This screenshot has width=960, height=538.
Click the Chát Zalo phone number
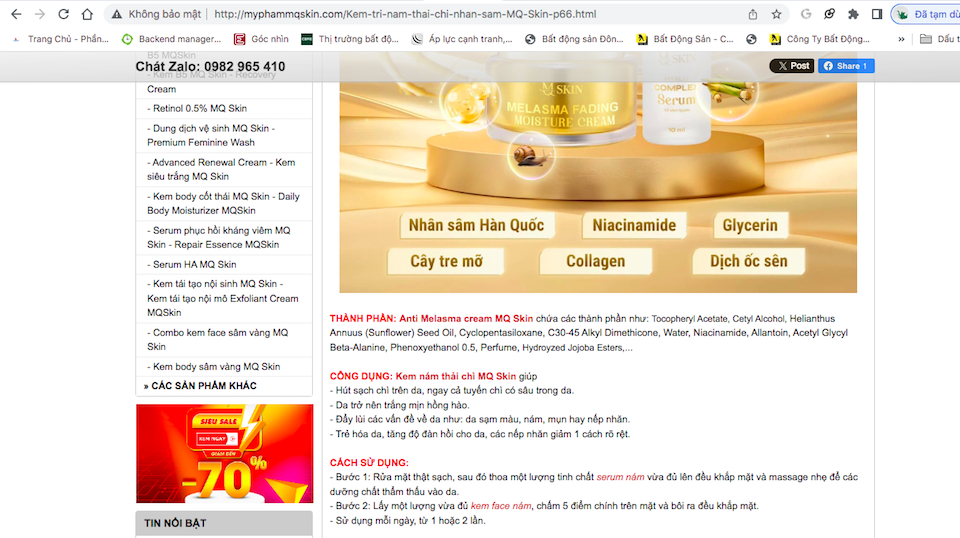tap(210, 67)
